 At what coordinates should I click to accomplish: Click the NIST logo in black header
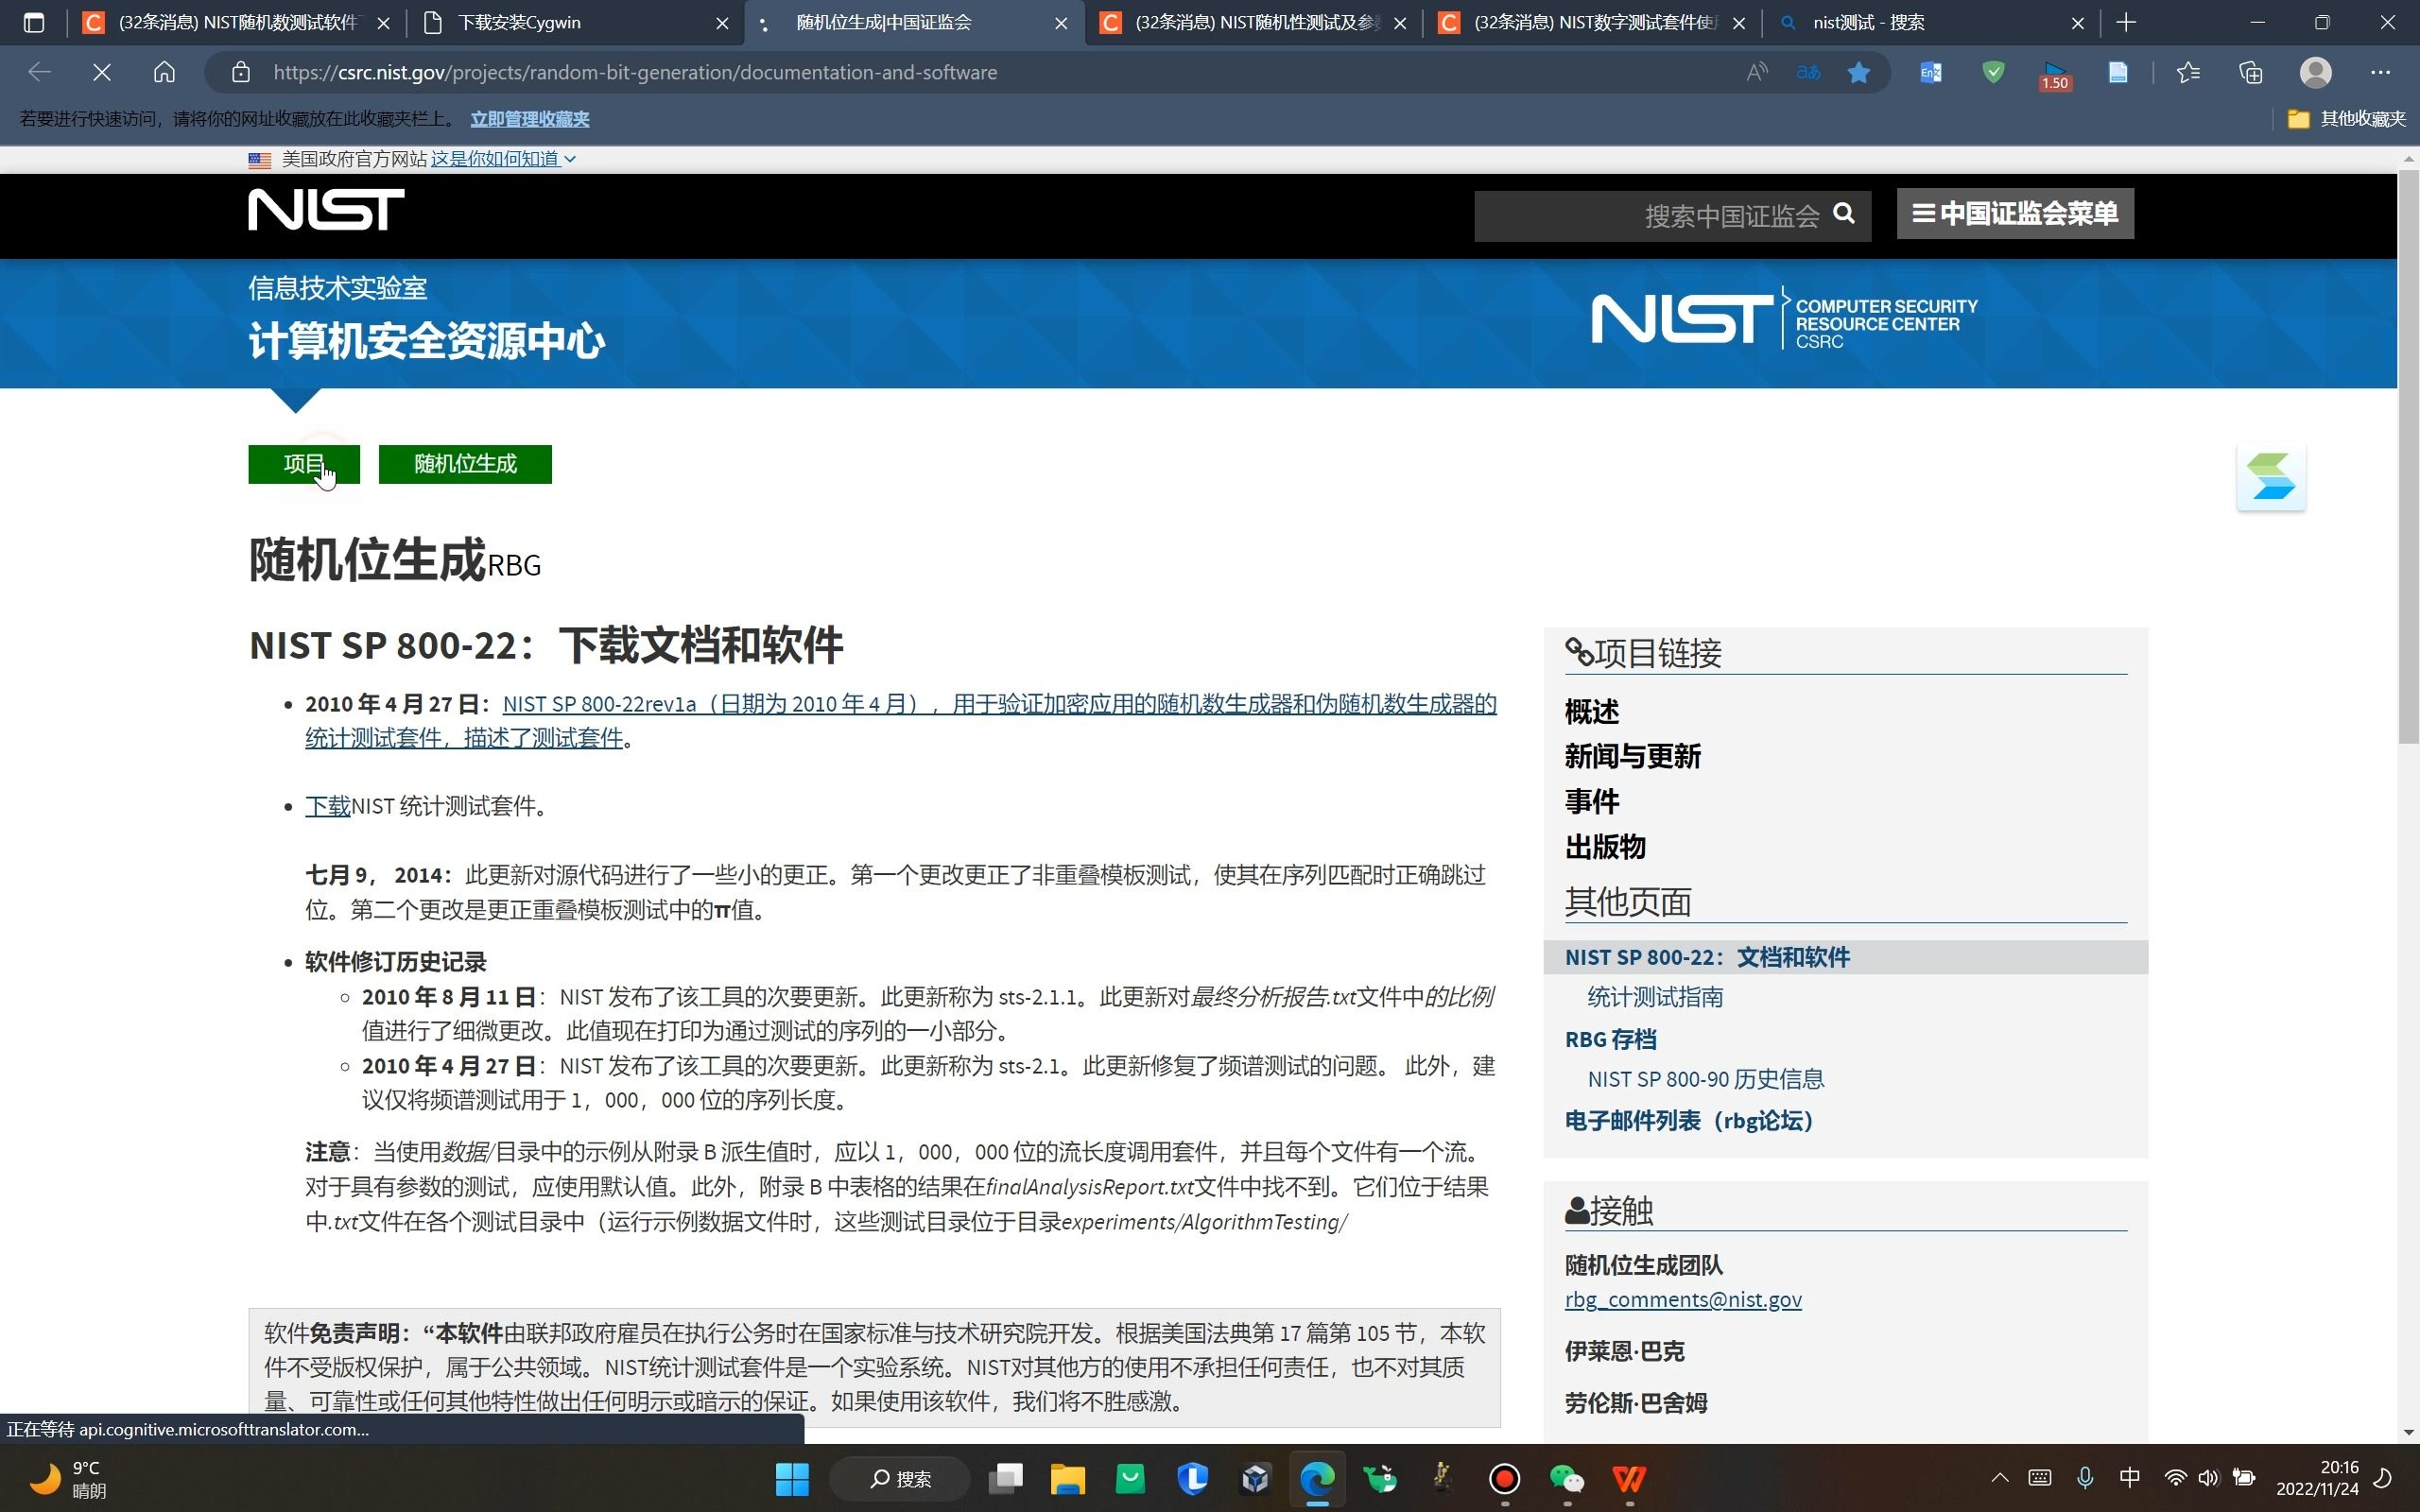point(326,209)
